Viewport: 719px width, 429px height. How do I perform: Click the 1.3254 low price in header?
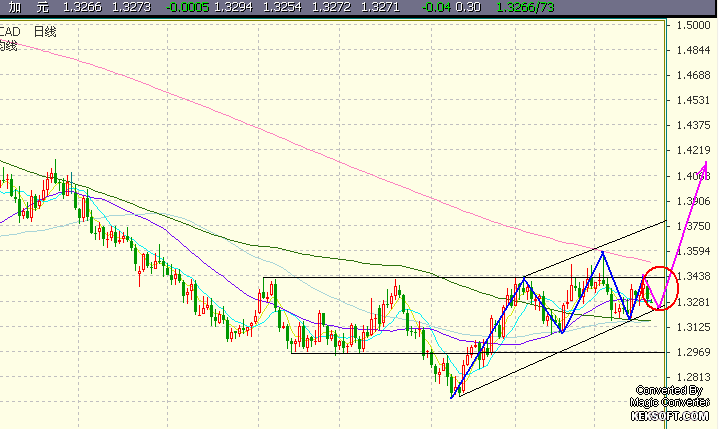pos(282,7)
